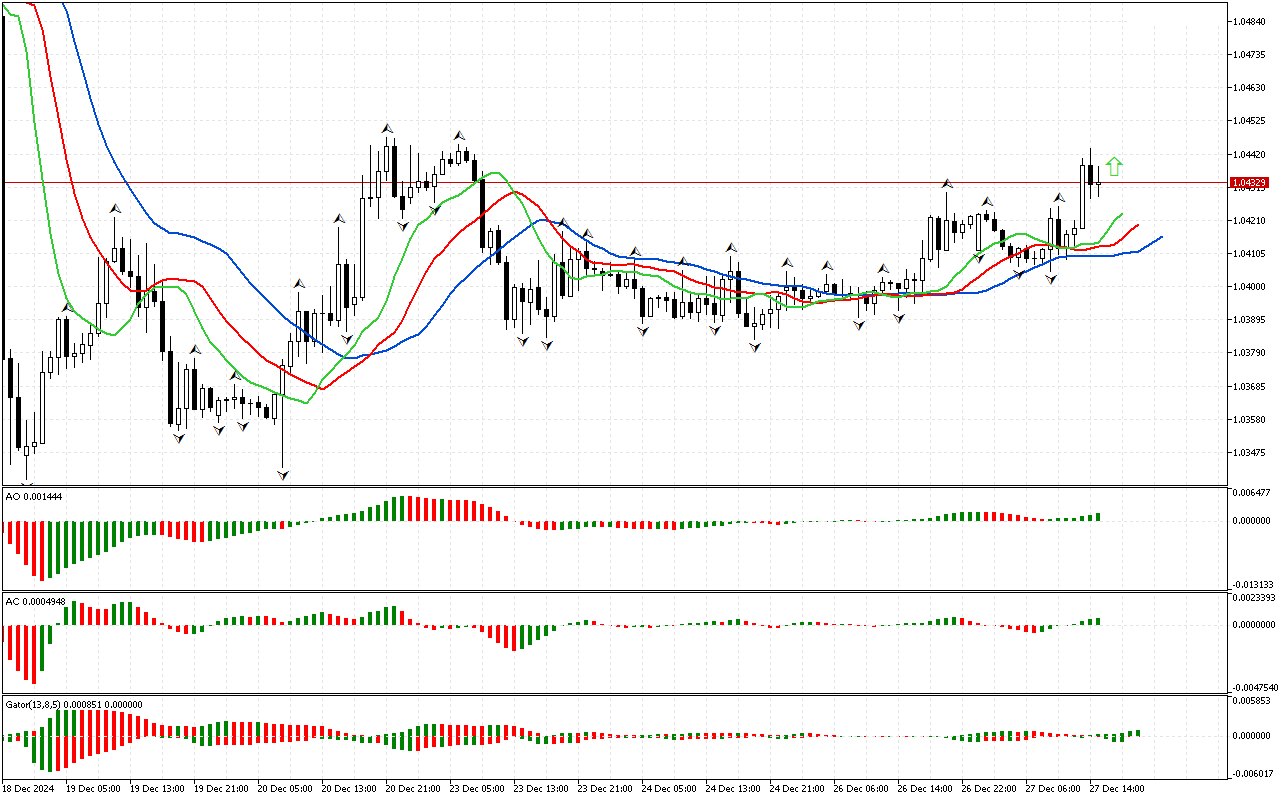This screenshot has height=800, width=1280.
Task: Click the 1.04105 price scale value
Action: [x=1251, y=254]
